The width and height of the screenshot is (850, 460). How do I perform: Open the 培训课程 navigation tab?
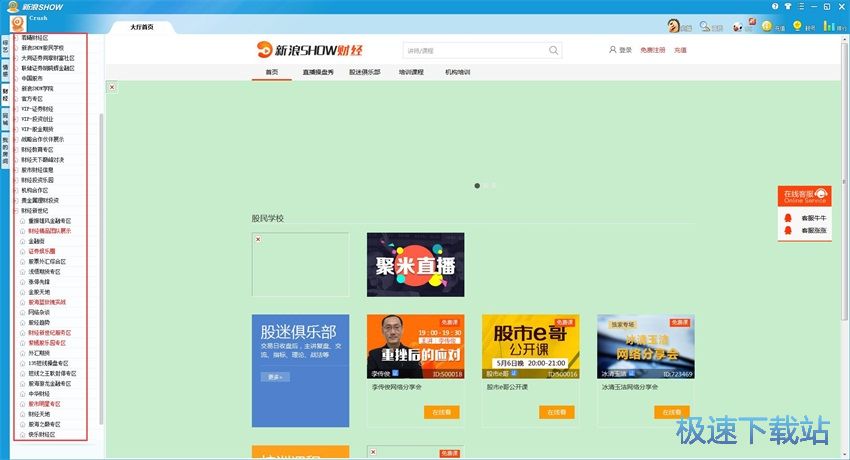pos(411,72)
